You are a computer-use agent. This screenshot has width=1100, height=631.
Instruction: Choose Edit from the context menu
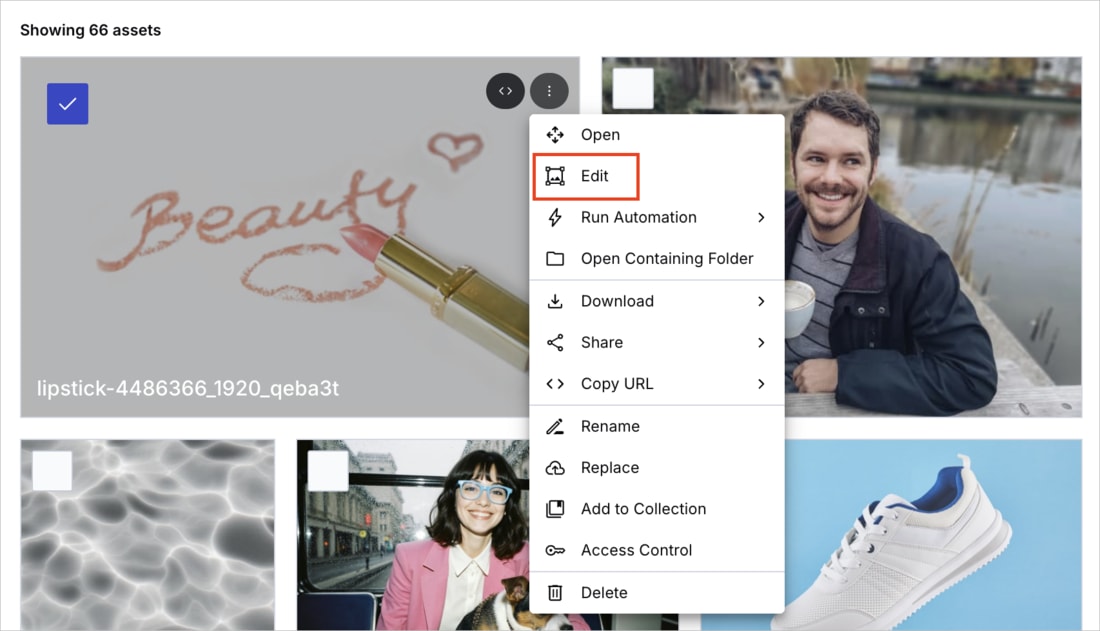(x=594, y=177)
